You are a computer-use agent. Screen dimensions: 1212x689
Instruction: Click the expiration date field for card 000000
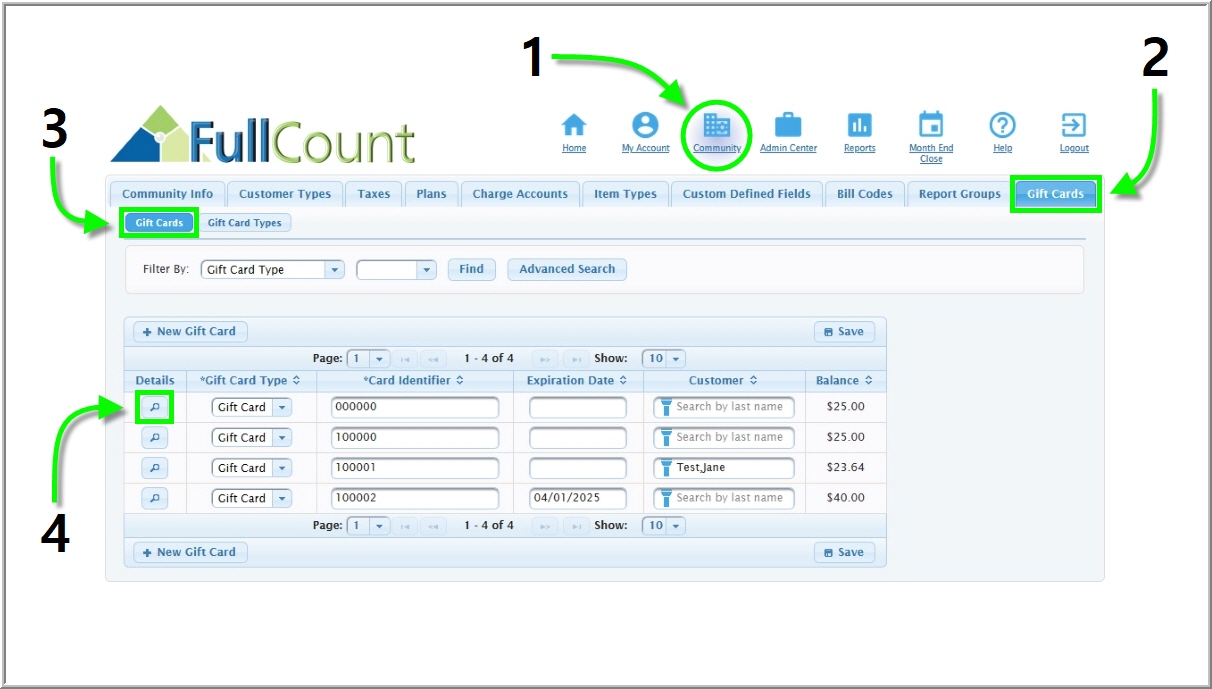(578, 408)
